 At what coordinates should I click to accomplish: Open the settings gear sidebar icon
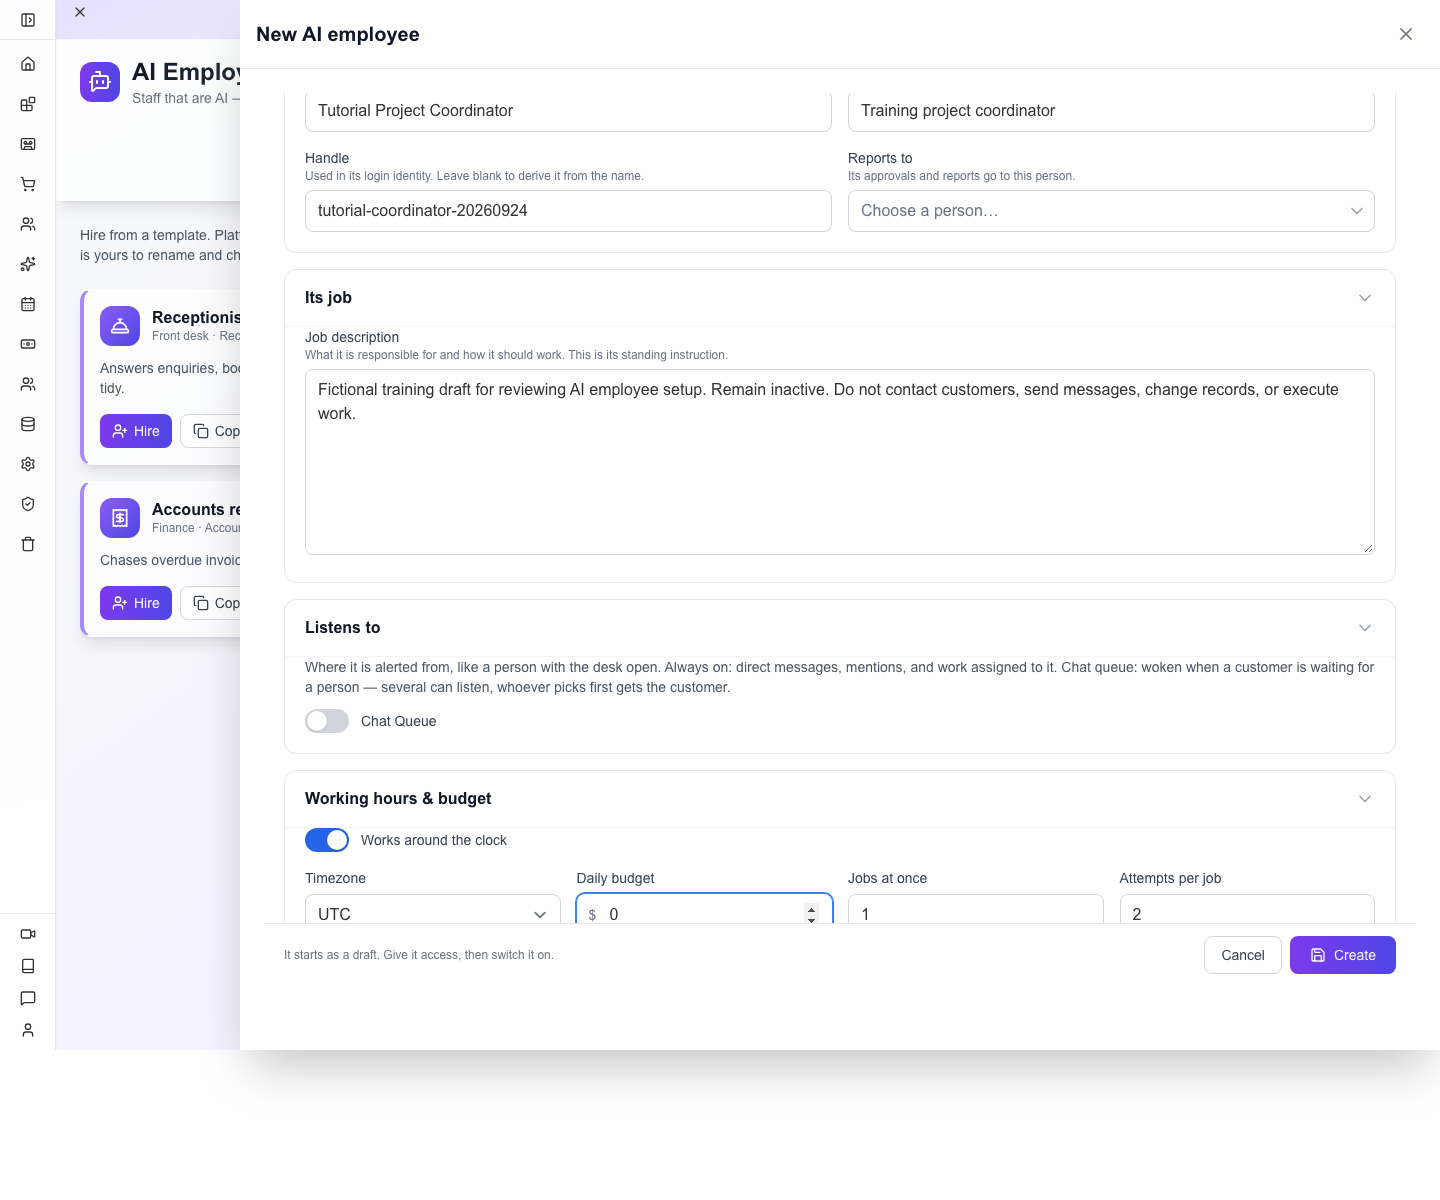tap(28, 464)
